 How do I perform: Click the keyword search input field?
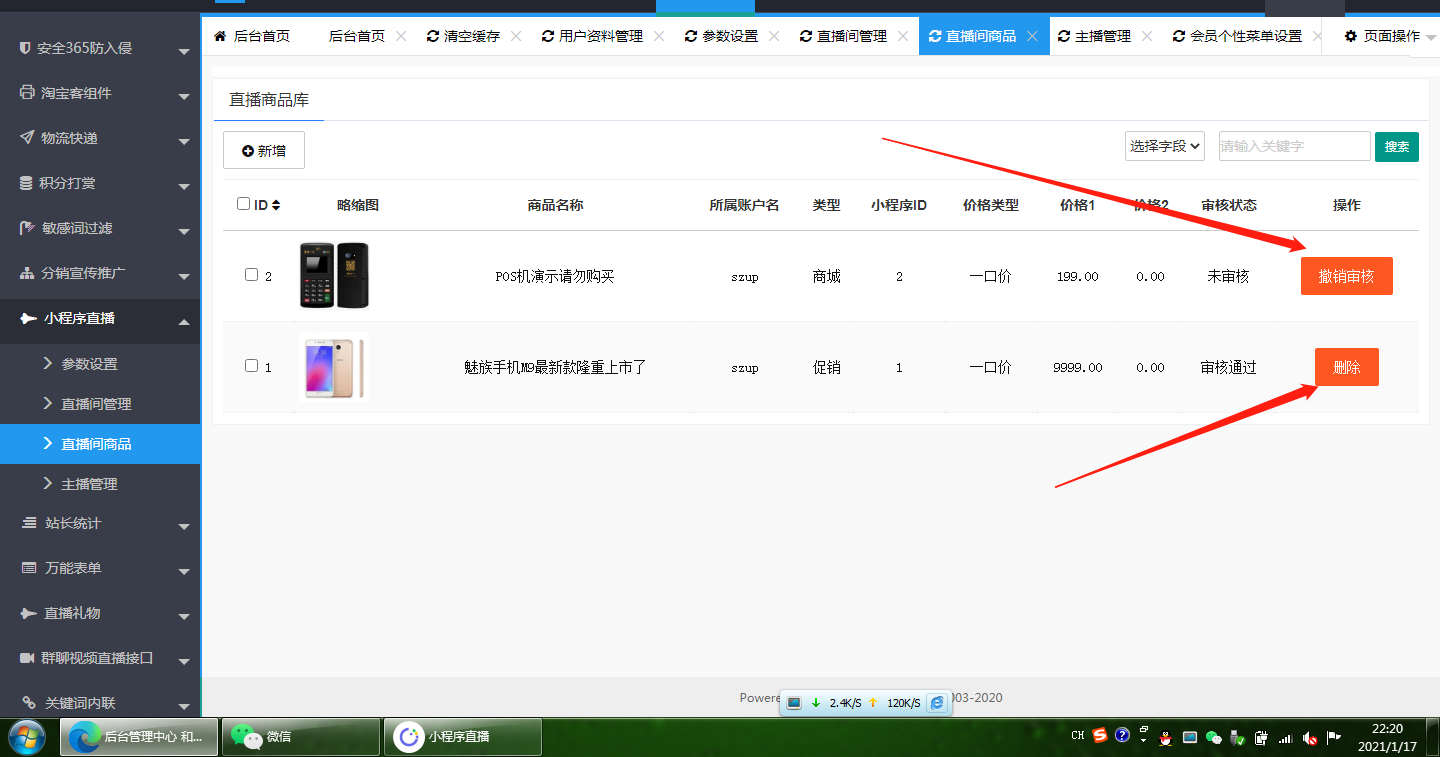[x=1294, y=146]
